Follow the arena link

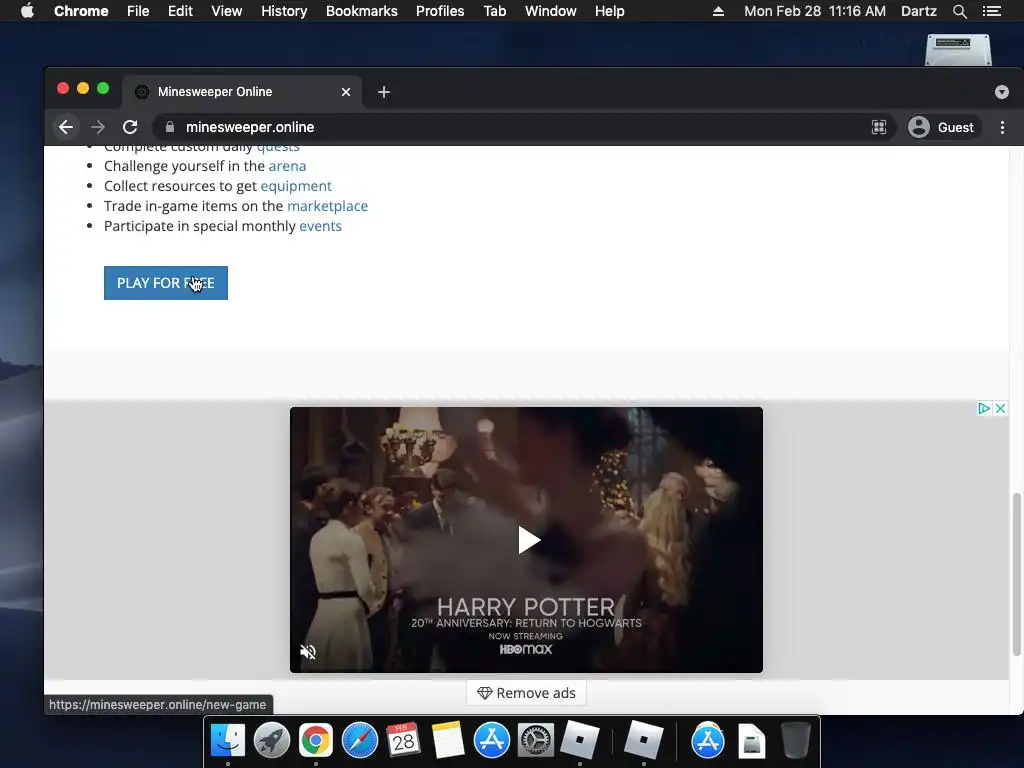coord(287,166)
